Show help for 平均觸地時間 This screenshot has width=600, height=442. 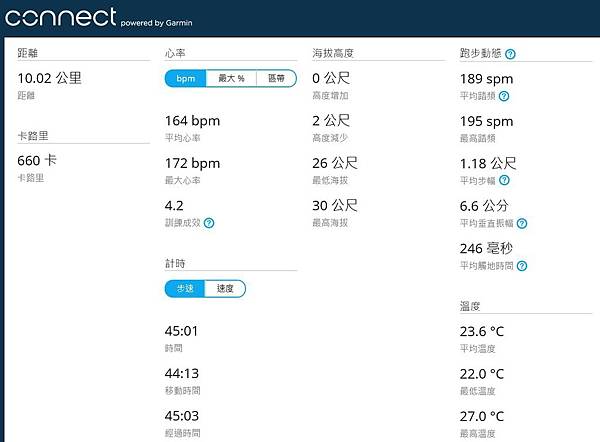coord(522,265)
